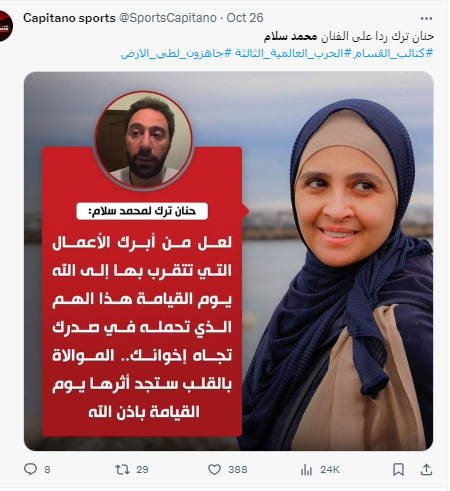The width and height of the screenshot is (450, 491).
Task: Open Capitano sports profile avatar
Action: tap(5, 26)
